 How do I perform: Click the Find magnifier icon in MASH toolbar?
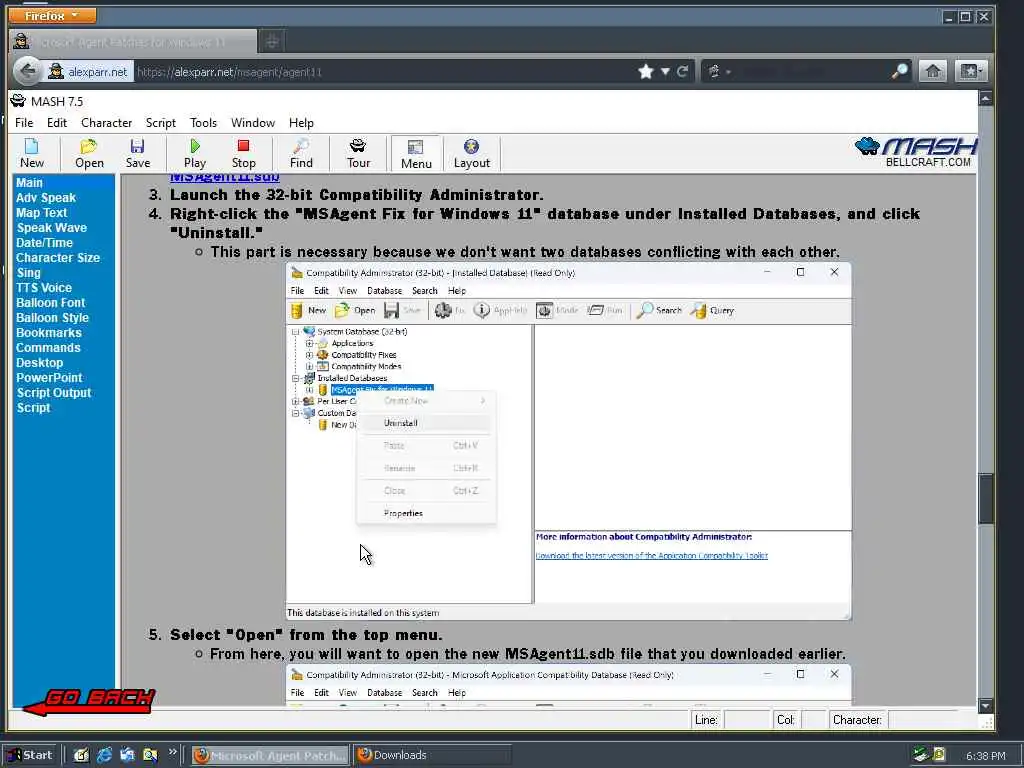(301, 153)
